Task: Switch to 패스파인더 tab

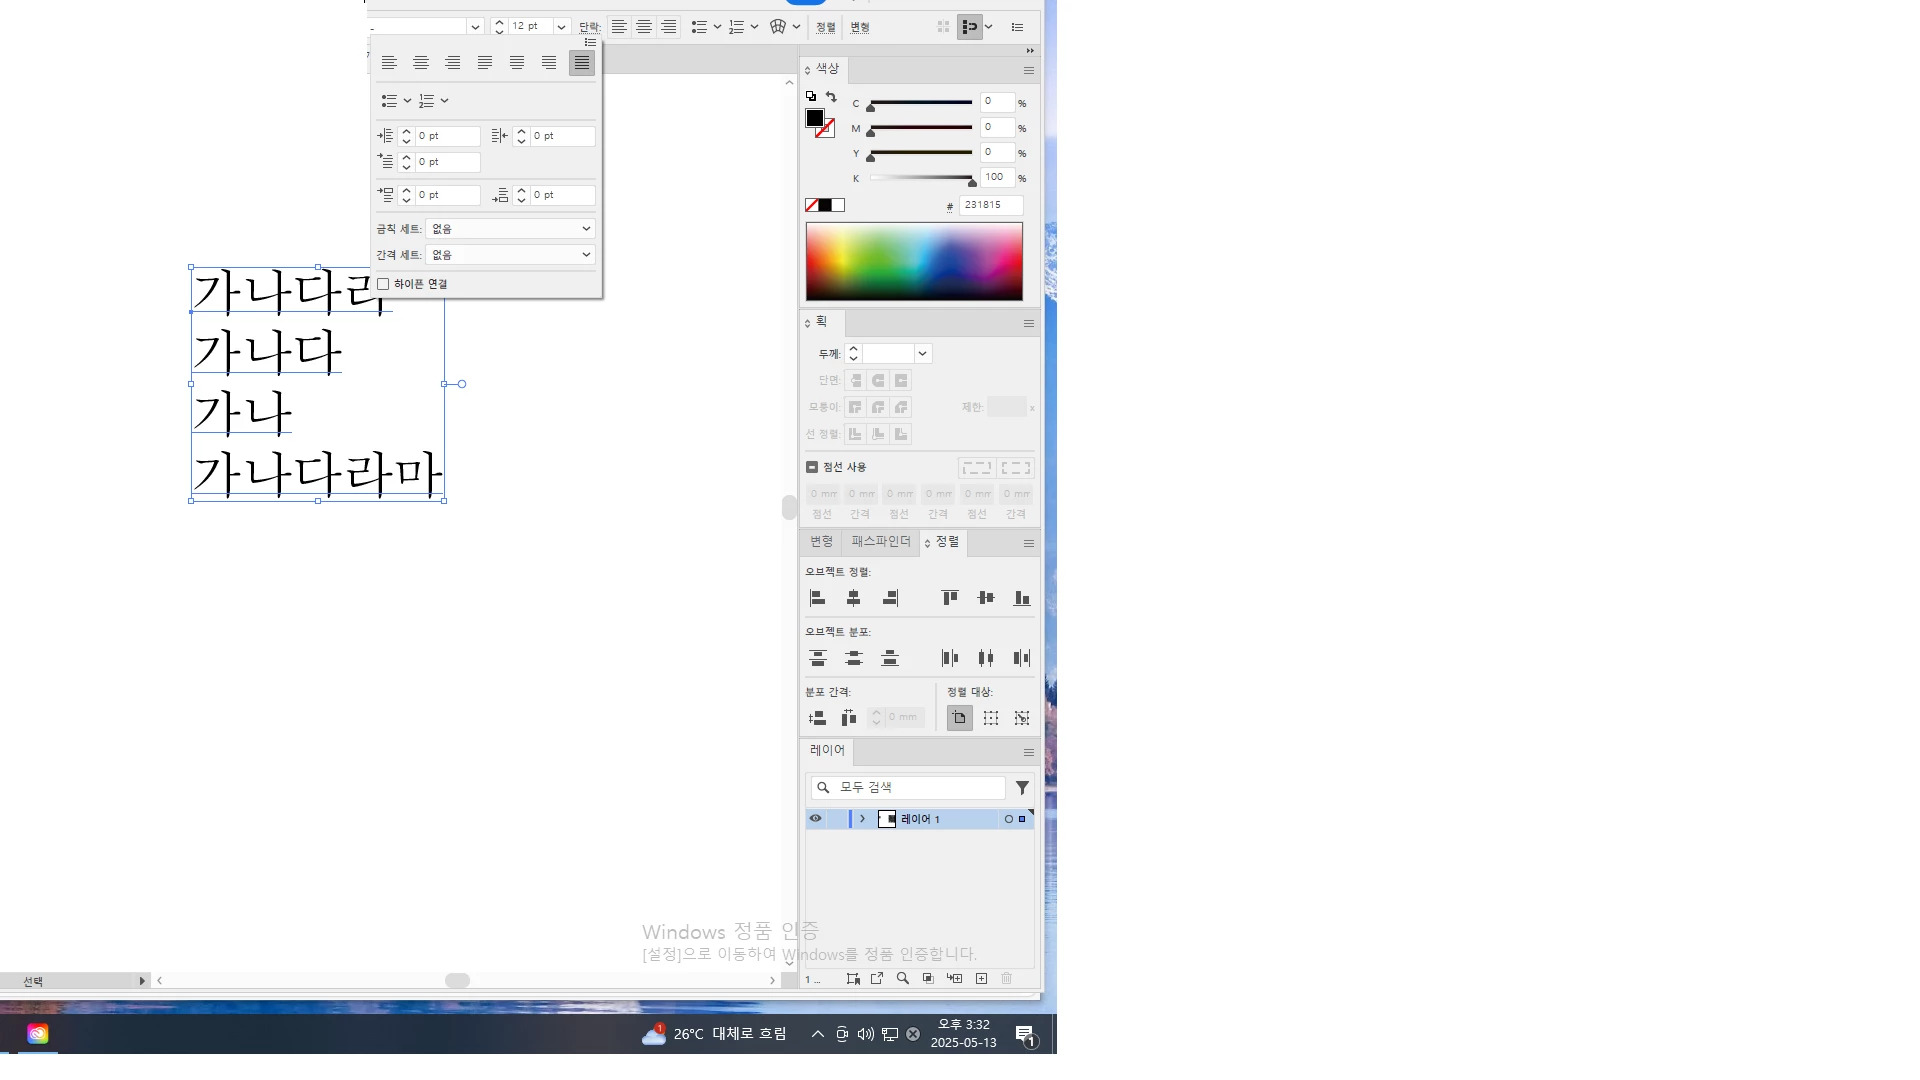Action: click(x=880, y=542)
